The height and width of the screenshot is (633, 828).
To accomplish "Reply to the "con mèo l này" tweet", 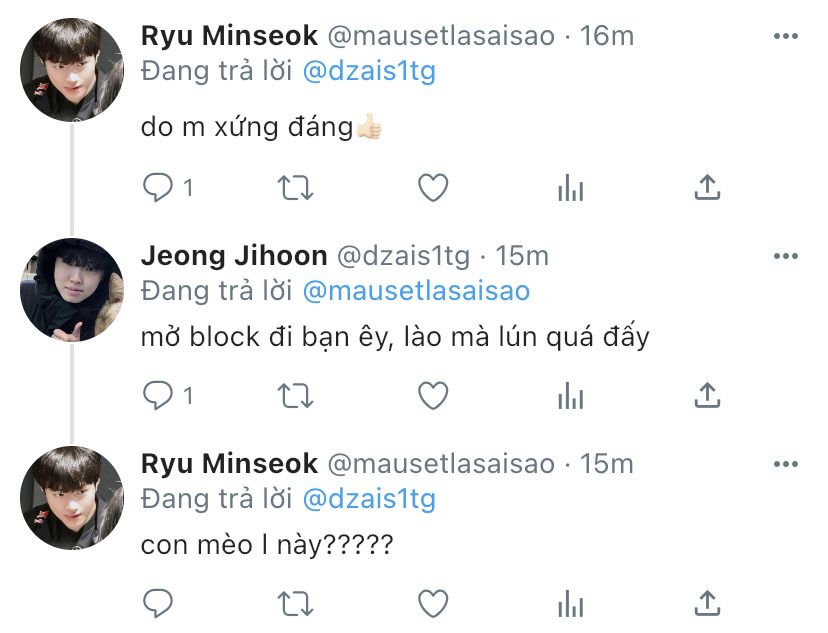I will [x=158, y=603].
